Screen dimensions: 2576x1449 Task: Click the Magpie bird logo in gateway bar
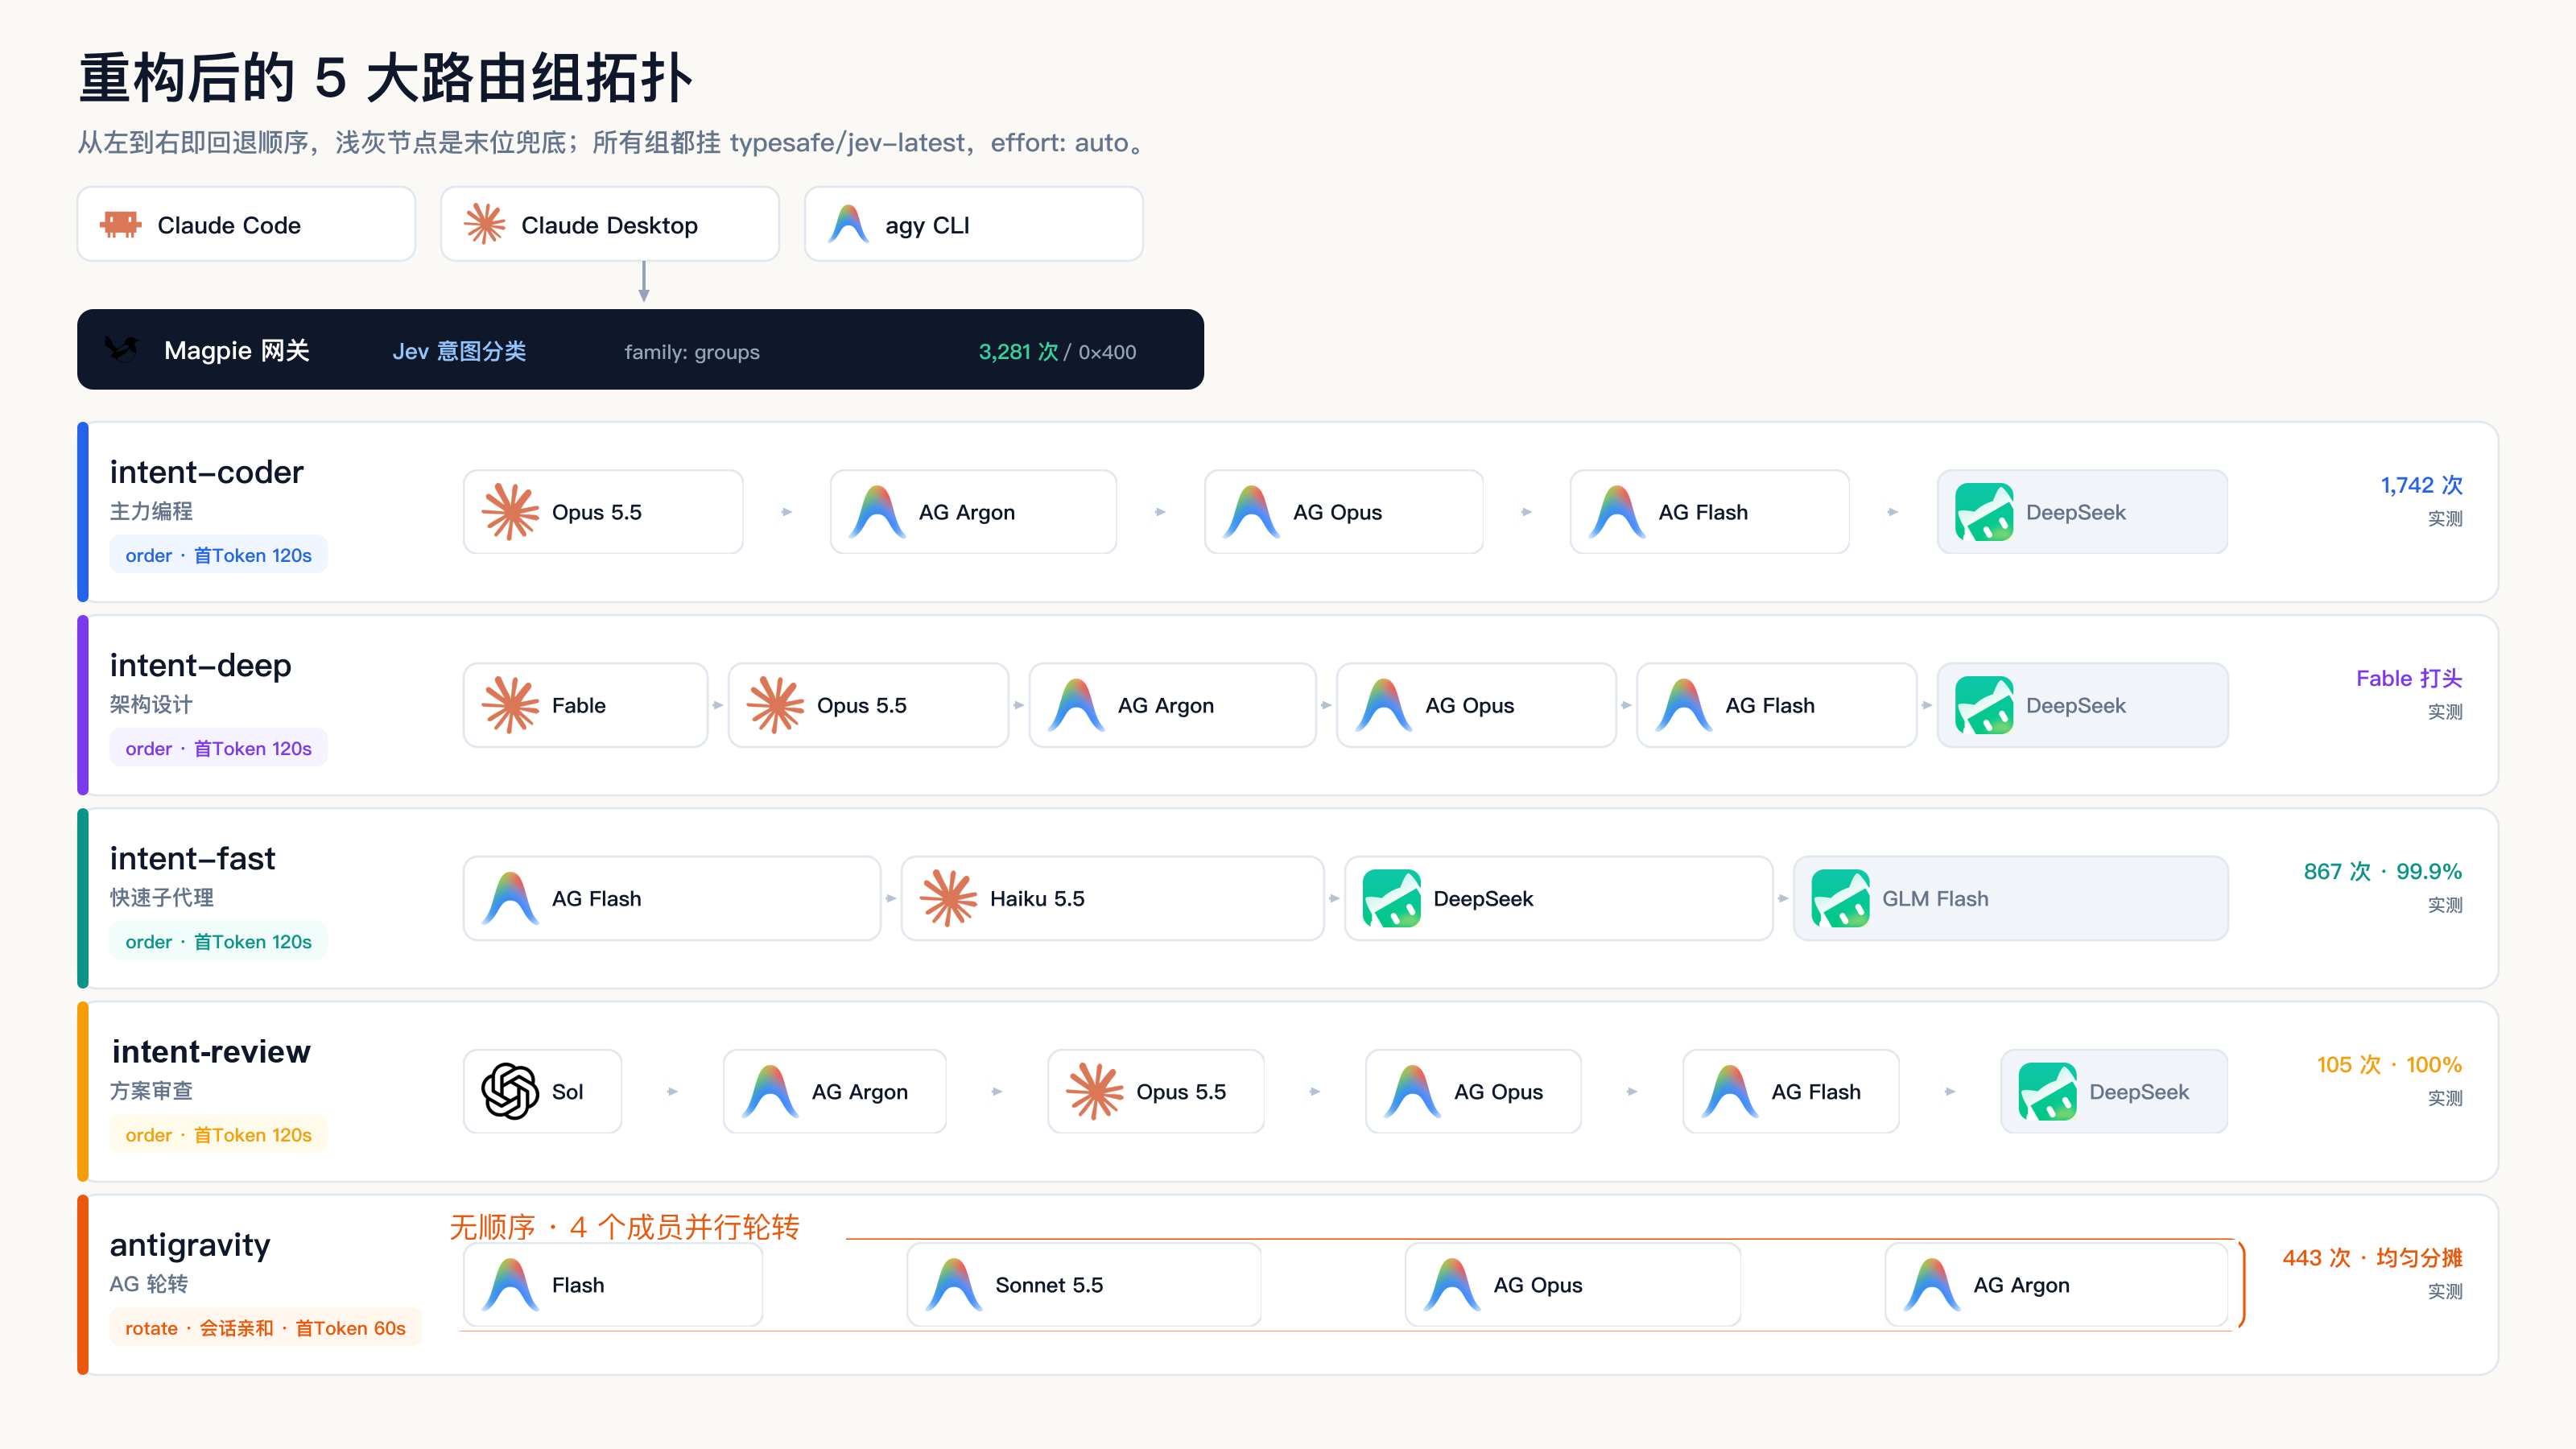click(x=122, y=350)
